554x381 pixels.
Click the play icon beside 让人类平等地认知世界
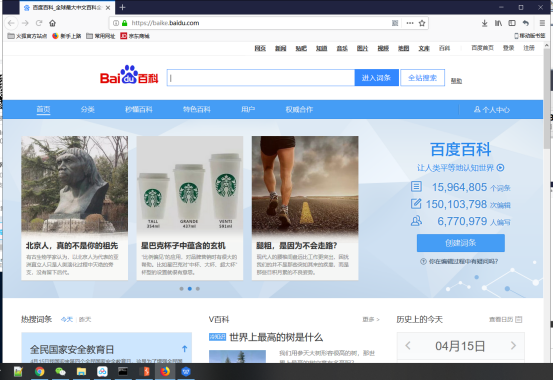coord(500,168)
